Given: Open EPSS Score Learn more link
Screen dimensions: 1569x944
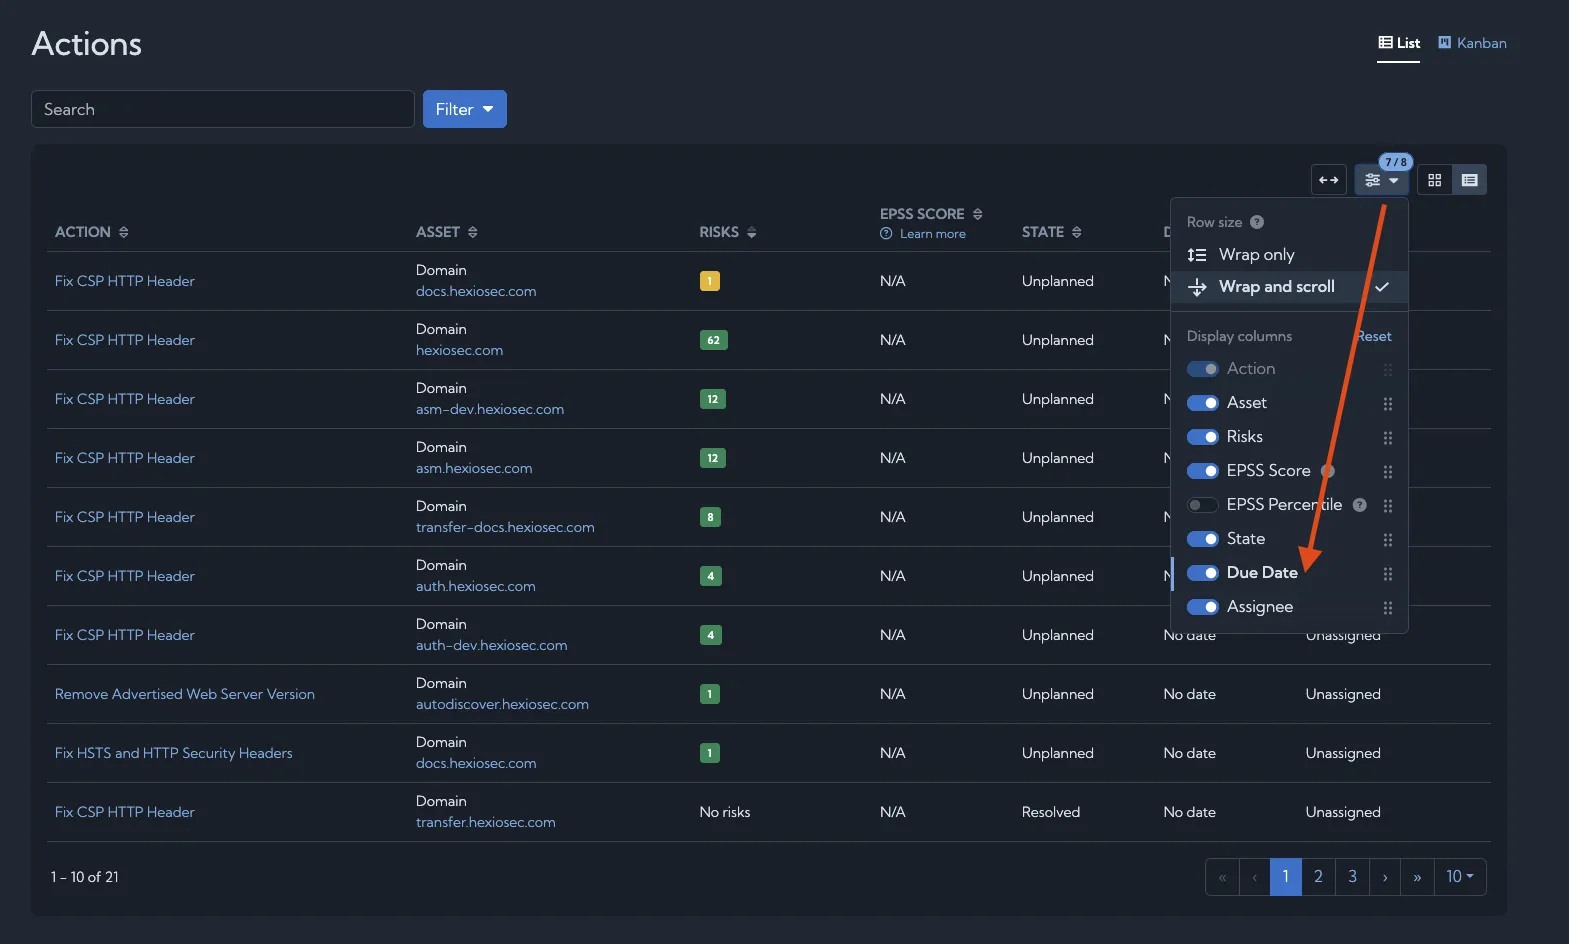Looking at the screenshot, I should (932, 234).
